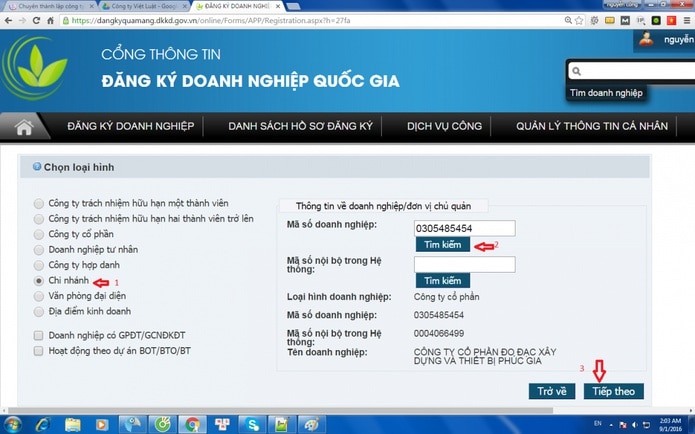Click the Trở về button
This screenshot has height=434, width=695.
[x=552, y=391]
